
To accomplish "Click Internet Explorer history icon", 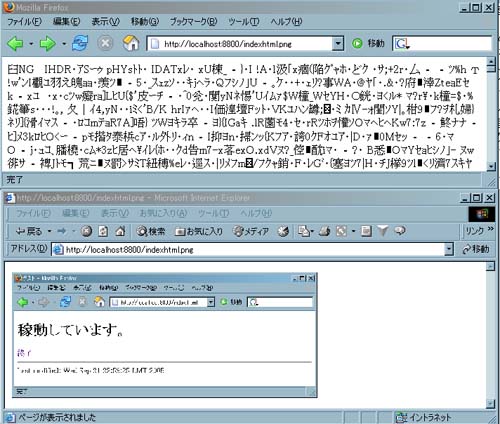I will pos(283,231).
